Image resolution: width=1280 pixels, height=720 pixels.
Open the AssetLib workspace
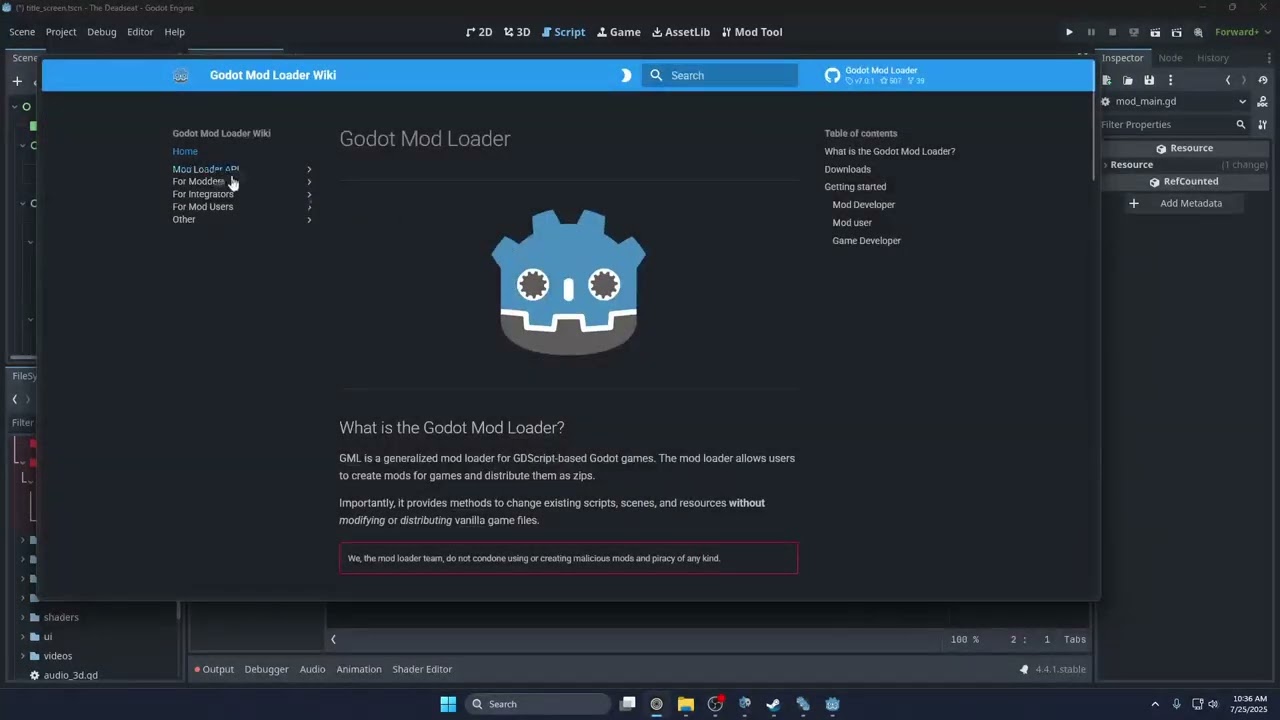[x=681, y=32]
